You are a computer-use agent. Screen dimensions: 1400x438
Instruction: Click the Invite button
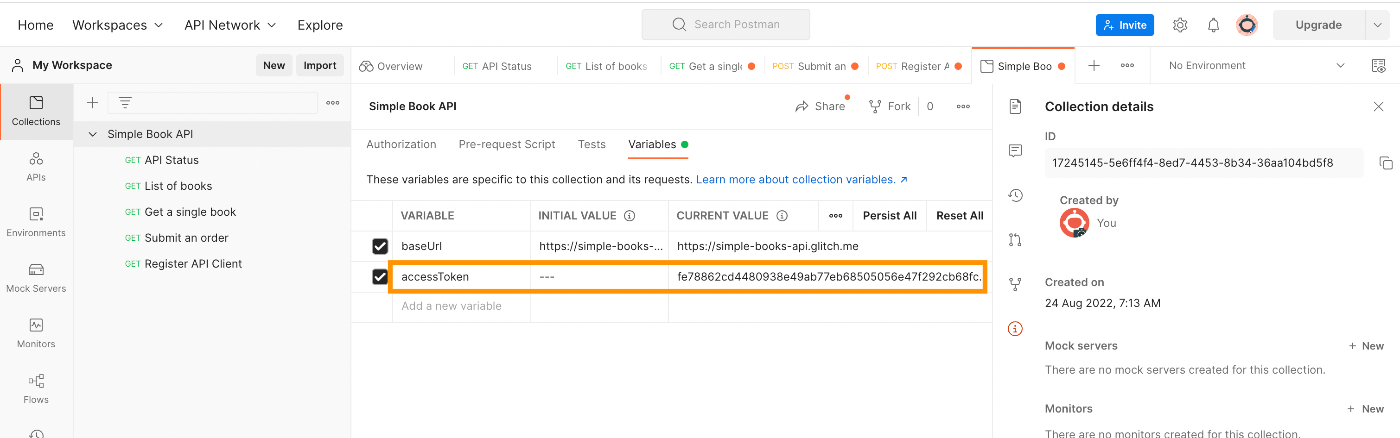1125,25
